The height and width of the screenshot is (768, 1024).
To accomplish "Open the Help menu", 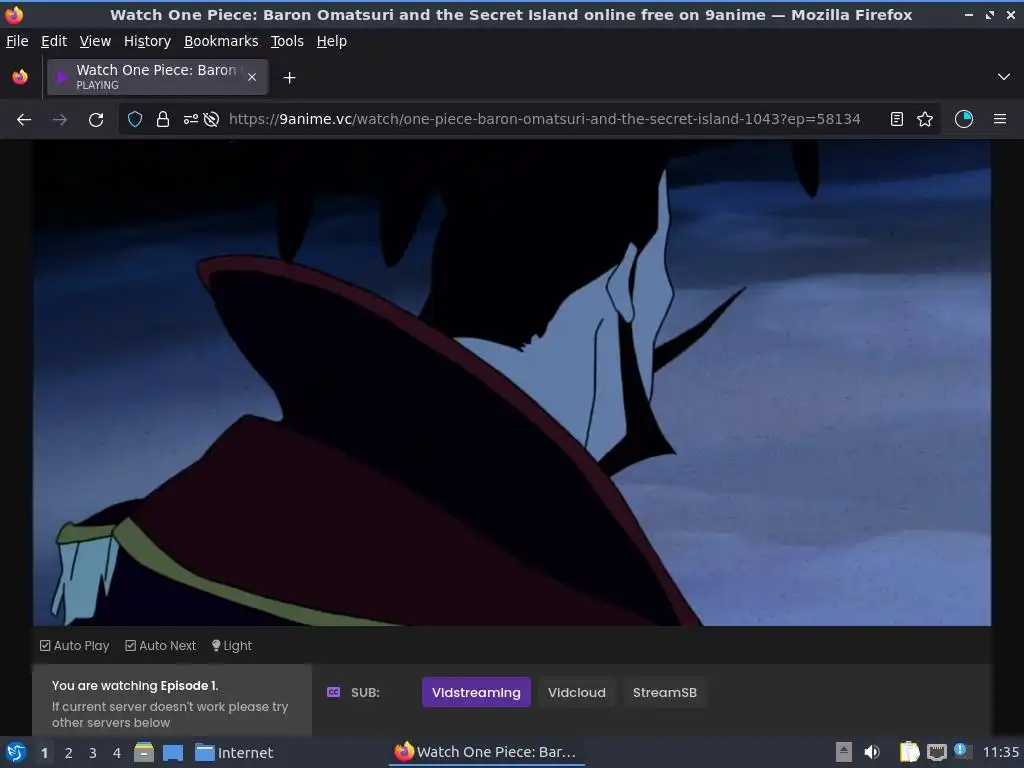I will coord(332,41).
